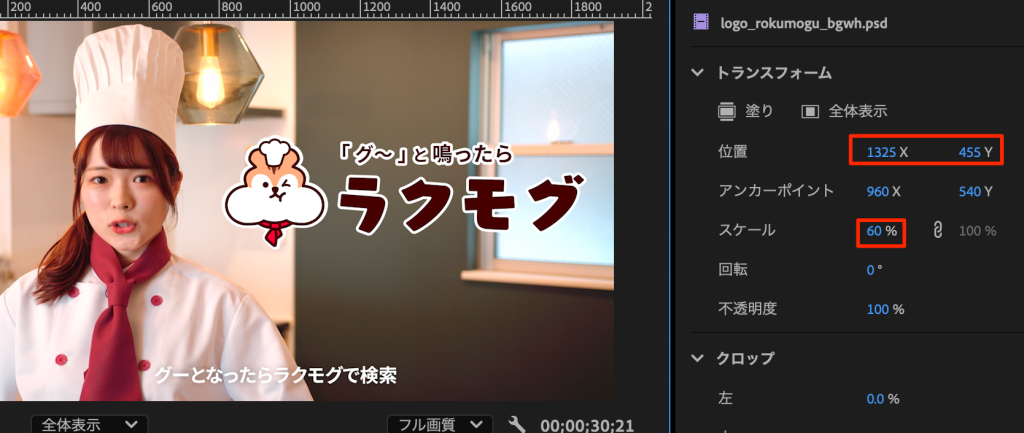Click the film icon beside logo_rokumogu_bgwh.psd

point(701,22)
